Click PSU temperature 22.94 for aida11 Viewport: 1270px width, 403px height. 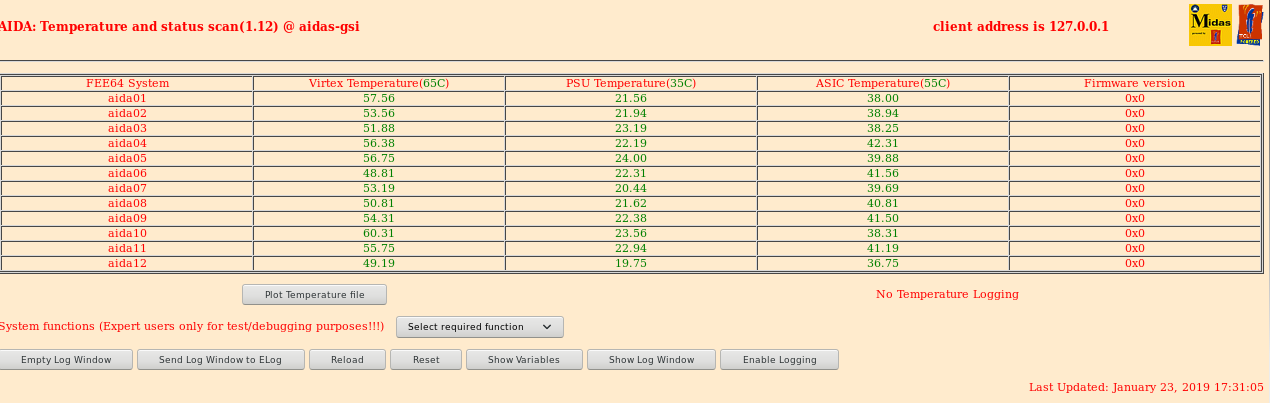[x=631, y=248]
